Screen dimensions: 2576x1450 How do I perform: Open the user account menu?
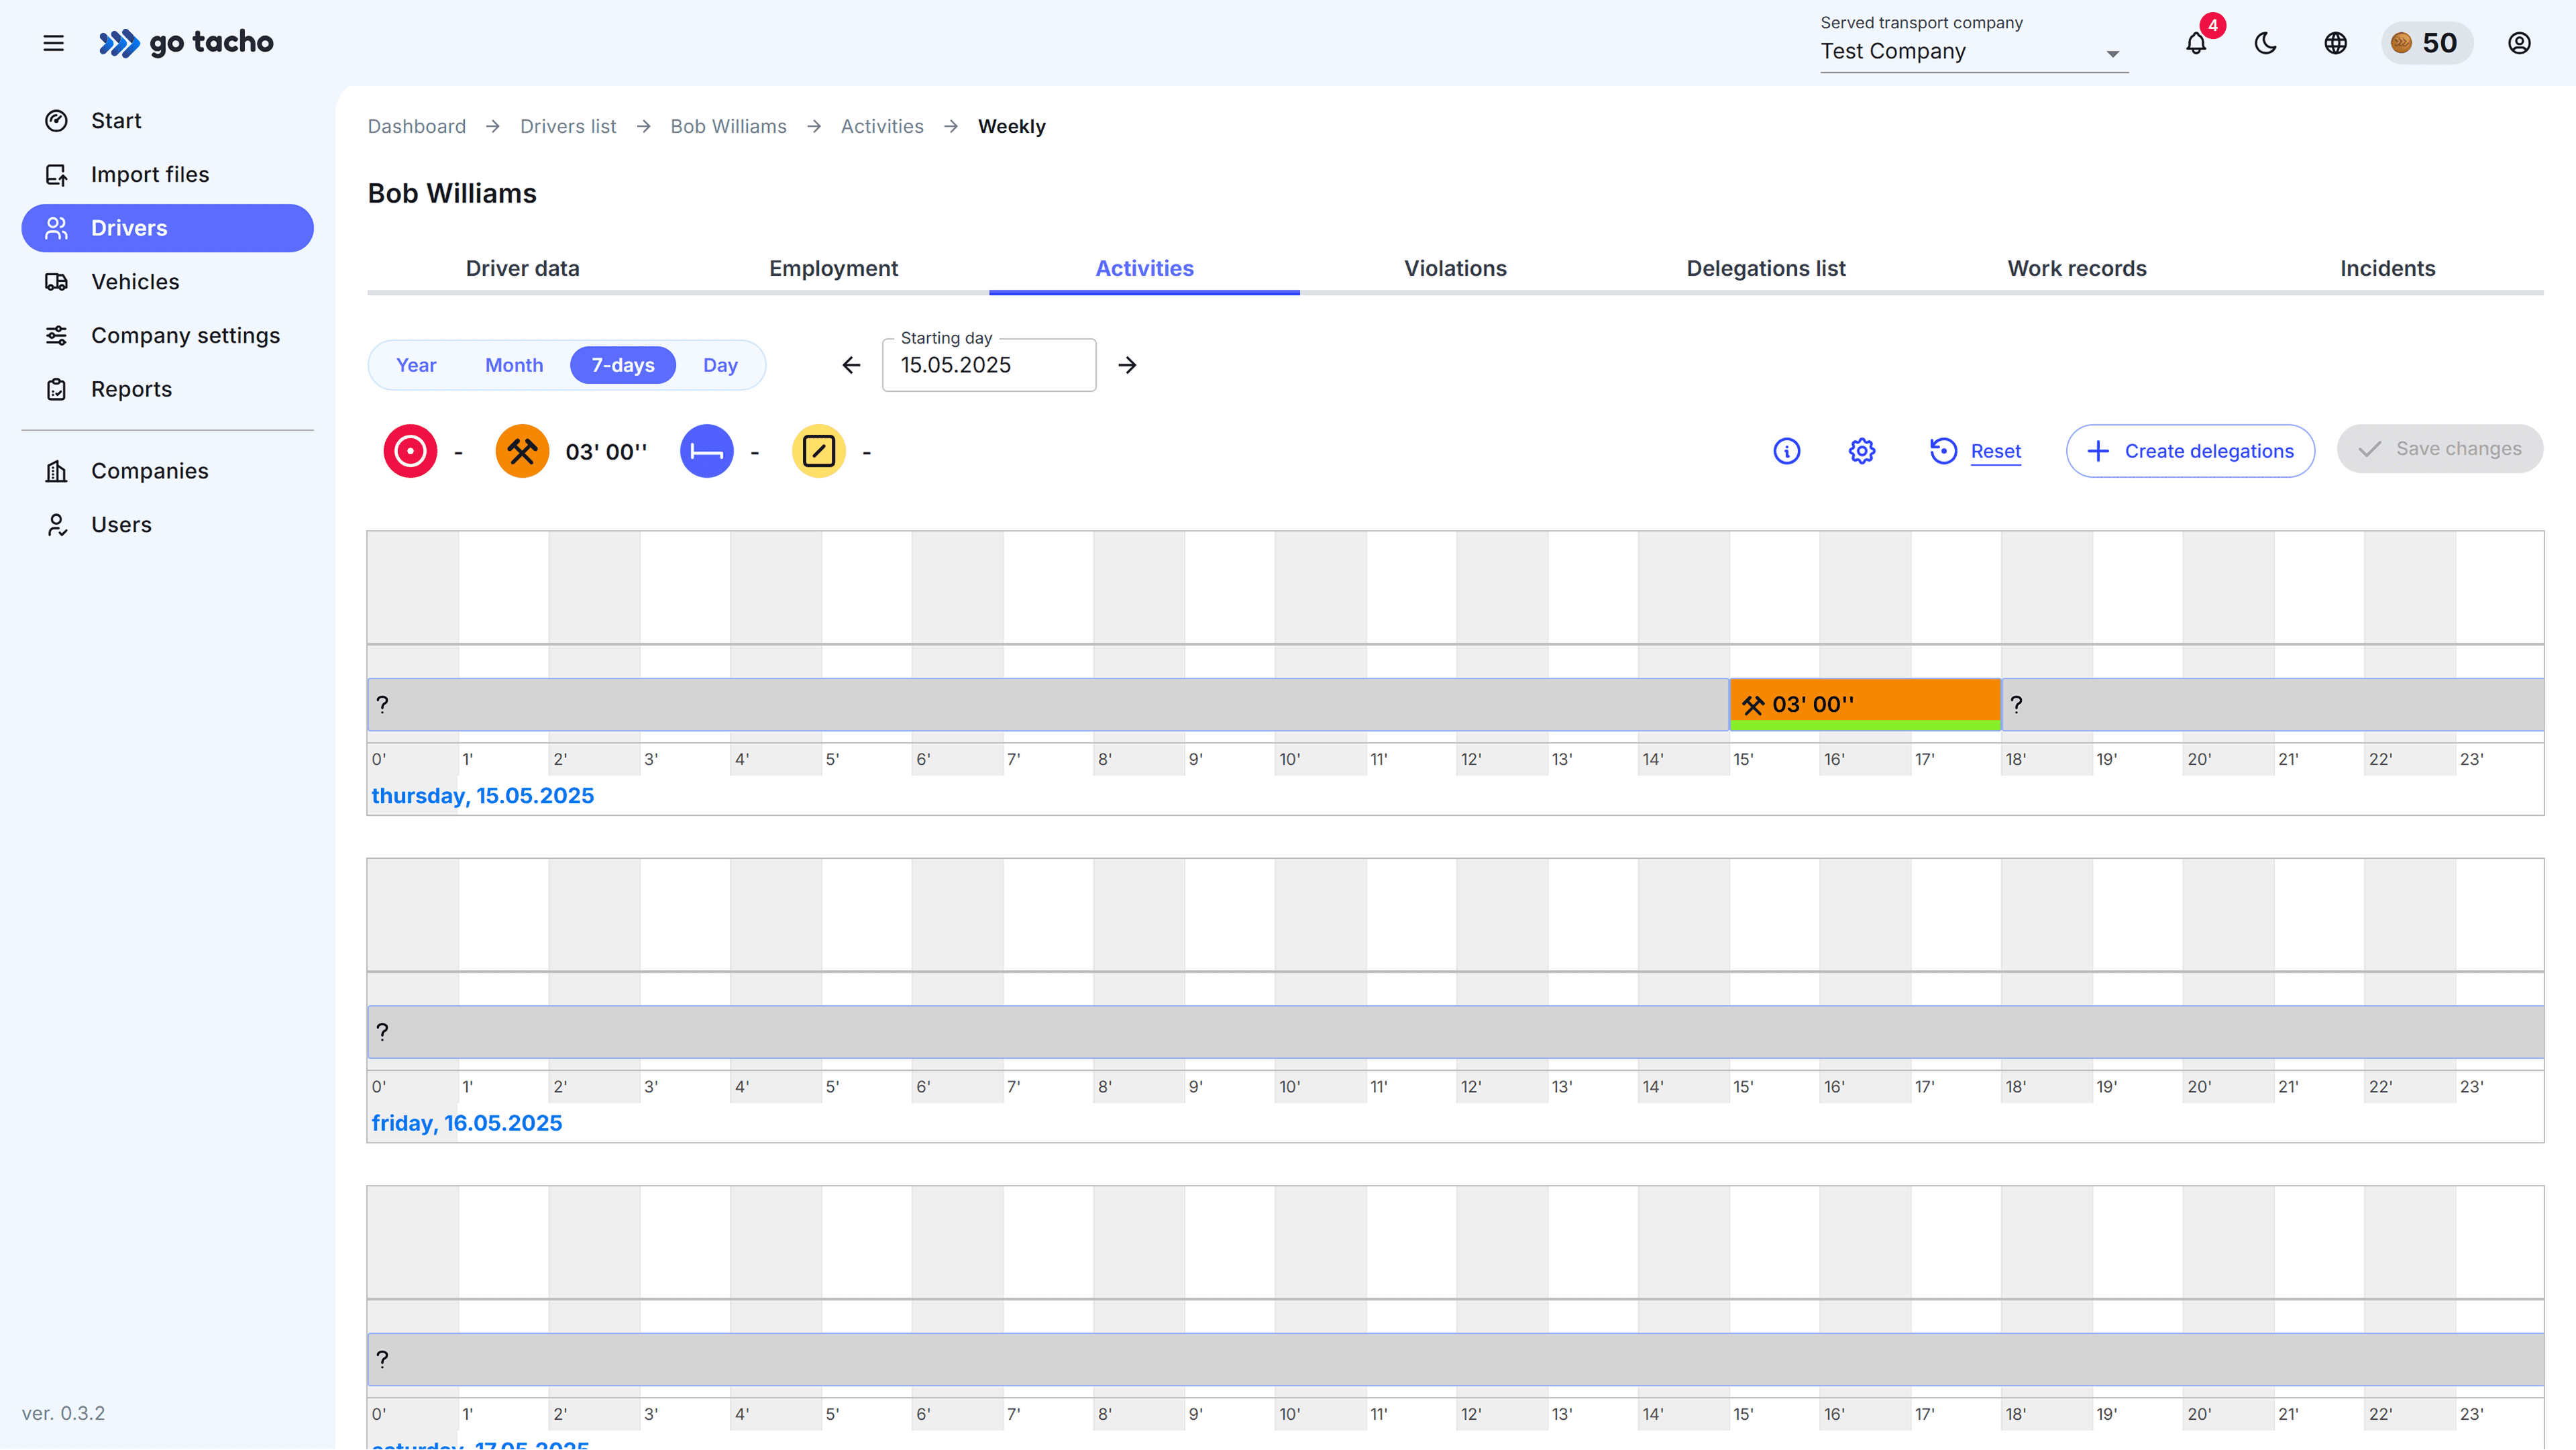(2519, 43)
